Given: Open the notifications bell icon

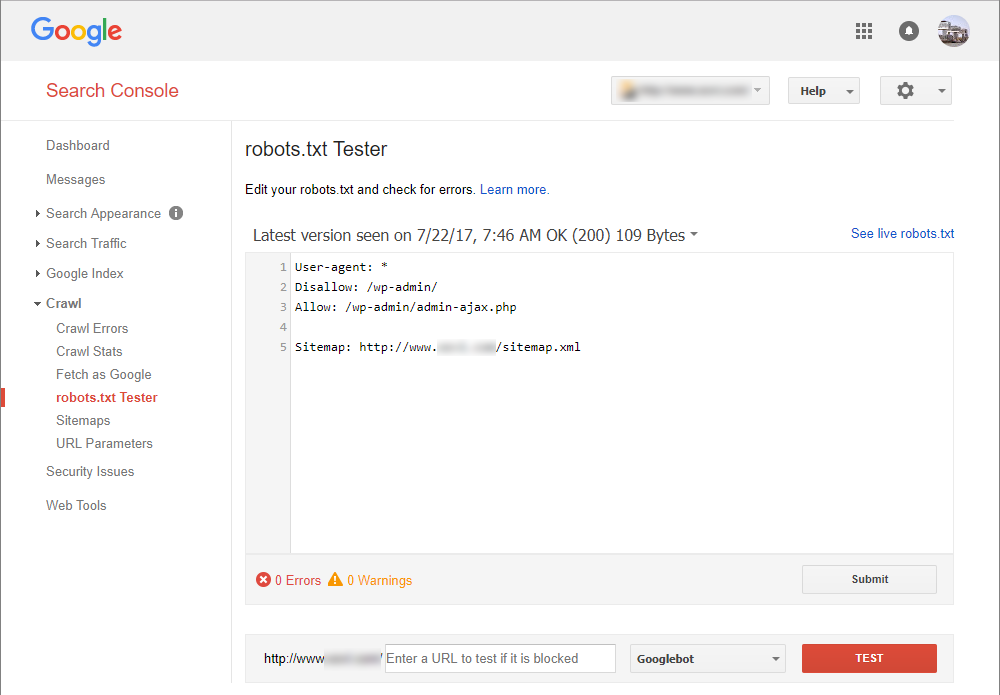Looking at the screenshot, I should coord(909,31).
